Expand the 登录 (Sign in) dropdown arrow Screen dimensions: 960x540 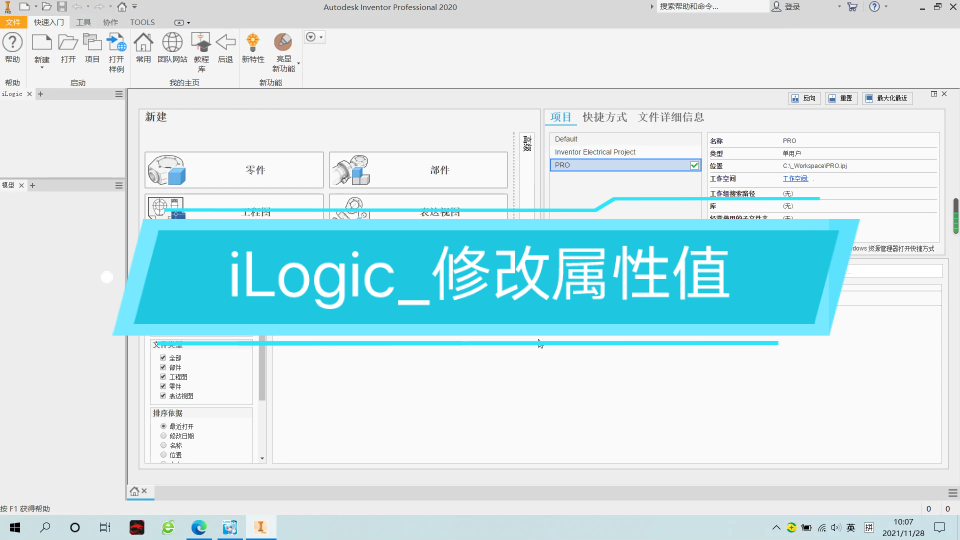839,7
